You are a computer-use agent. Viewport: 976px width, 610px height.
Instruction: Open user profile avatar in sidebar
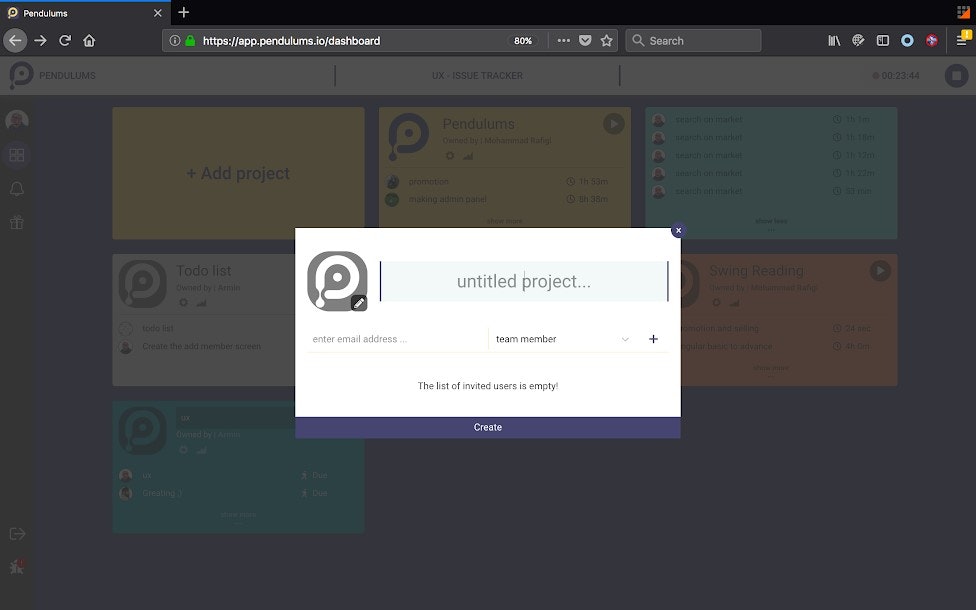click(17, 120)
